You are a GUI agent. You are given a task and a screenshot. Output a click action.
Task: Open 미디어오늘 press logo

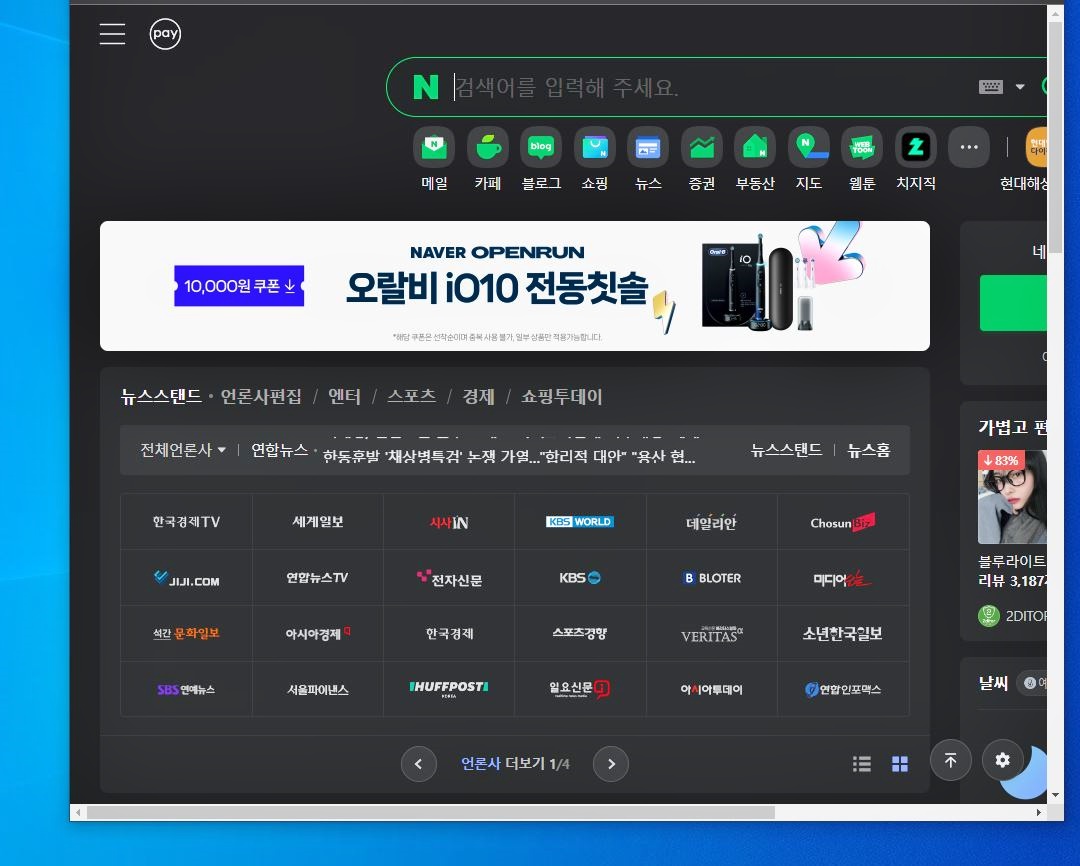tap(843, 578)
